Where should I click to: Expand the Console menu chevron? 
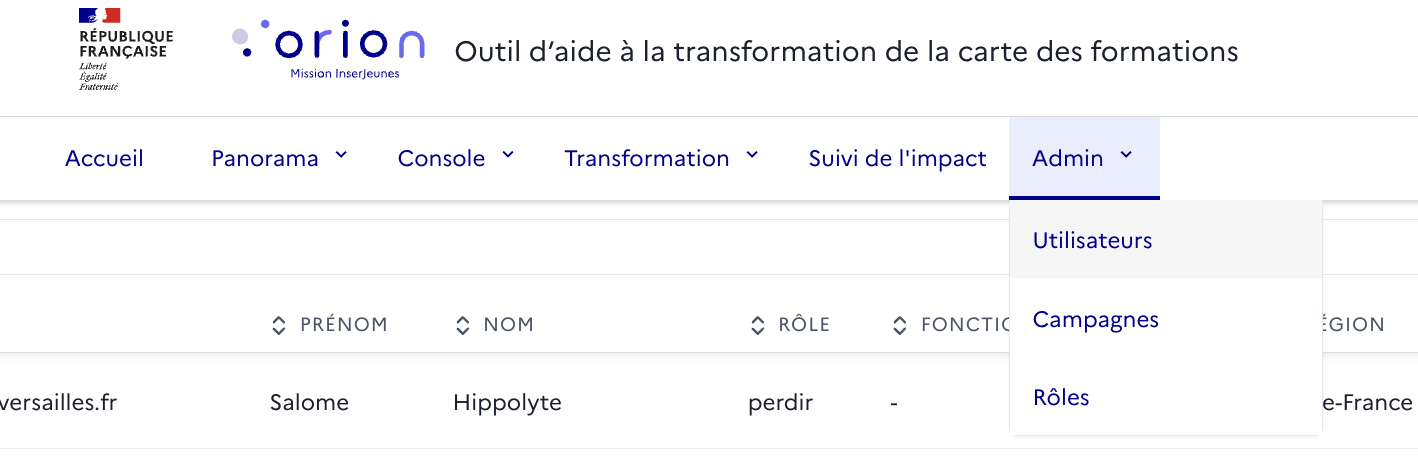pyautogui.click(x=508, y=155)
